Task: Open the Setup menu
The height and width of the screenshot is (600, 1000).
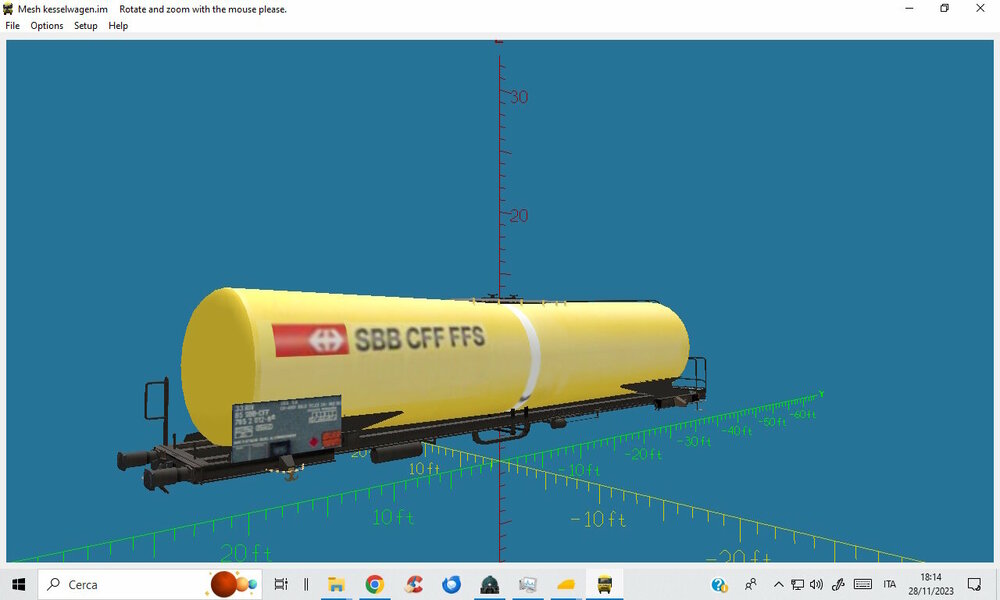Action: [85, 26]
